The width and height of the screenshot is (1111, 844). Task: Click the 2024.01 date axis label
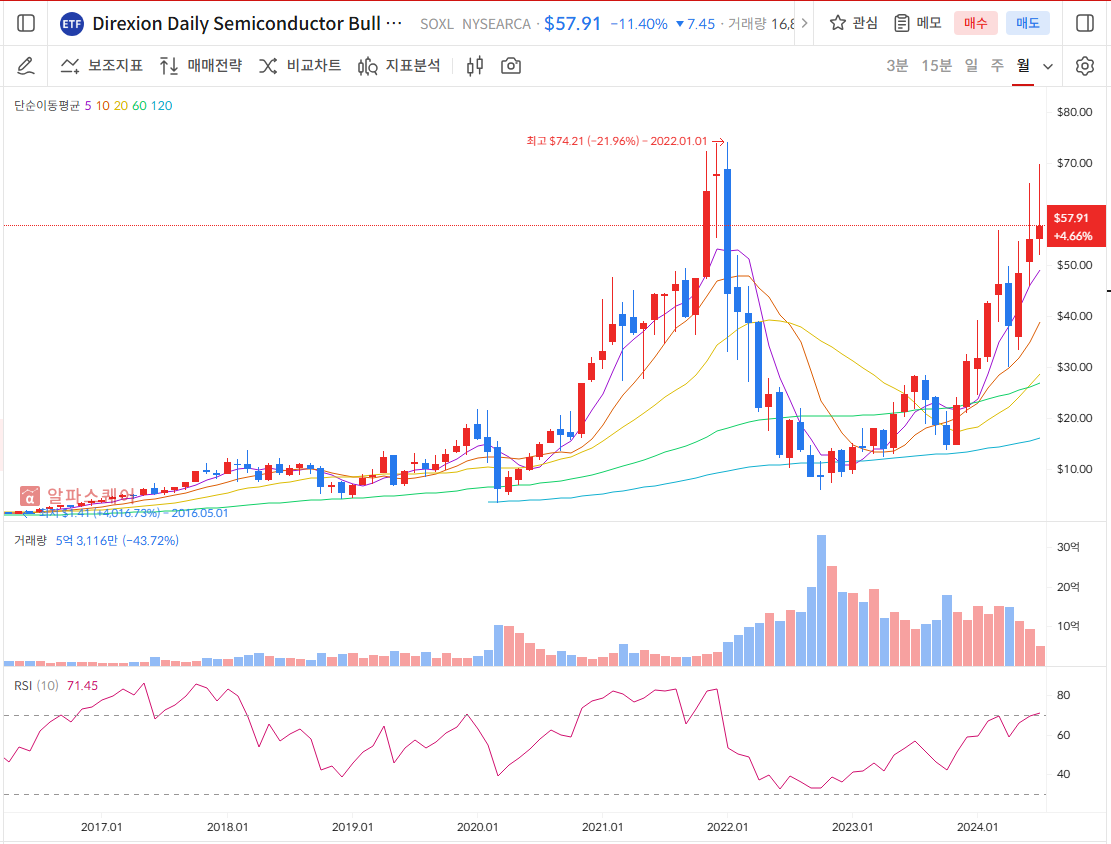(978, 827)
